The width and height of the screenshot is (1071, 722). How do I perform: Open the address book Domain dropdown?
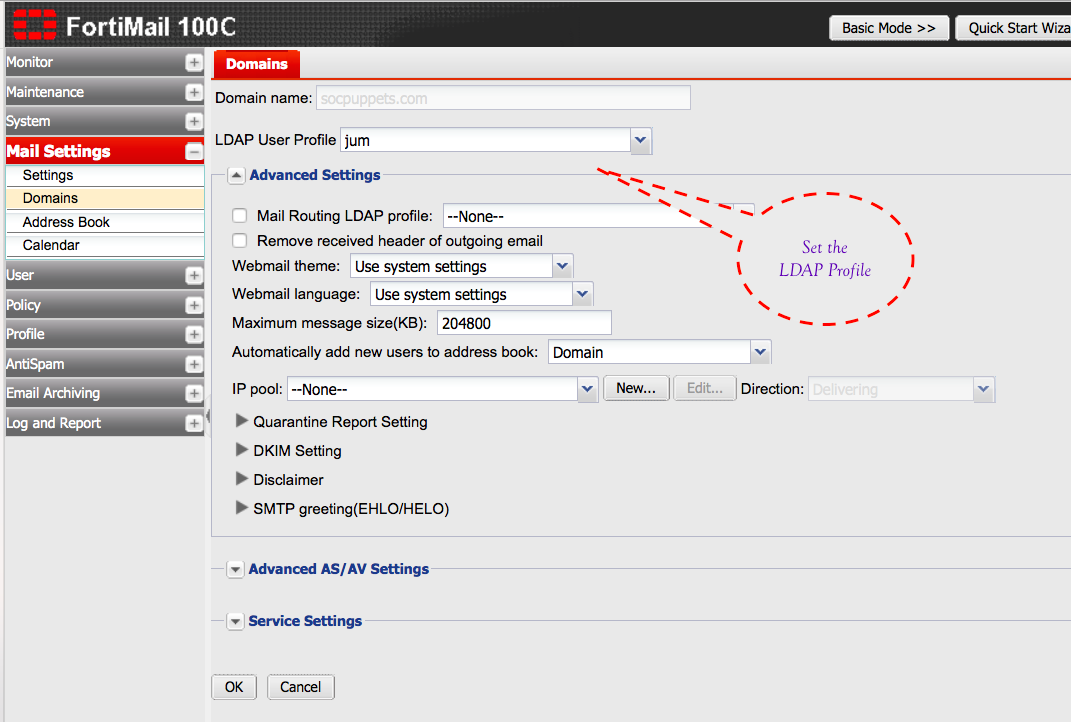click(x=760, y=352)
